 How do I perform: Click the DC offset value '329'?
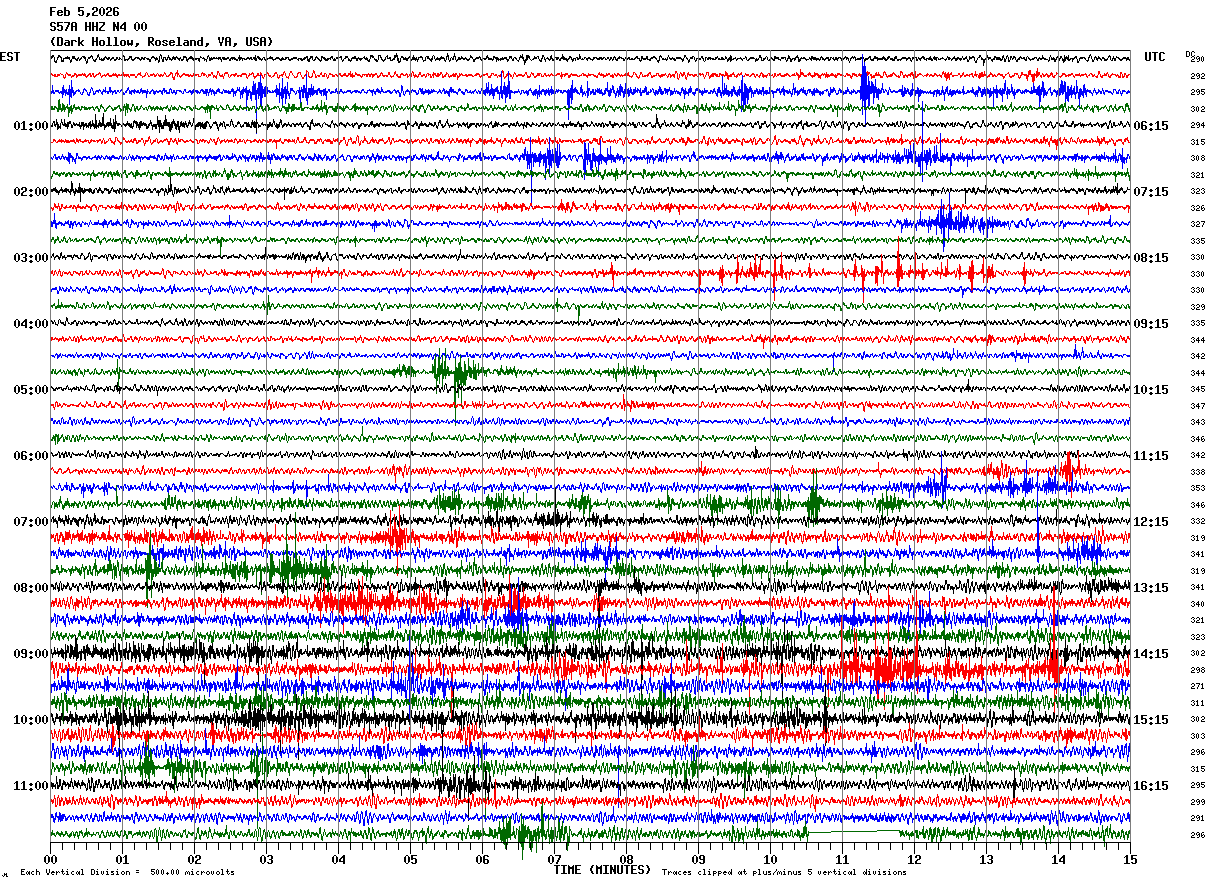coord(1197,307)
